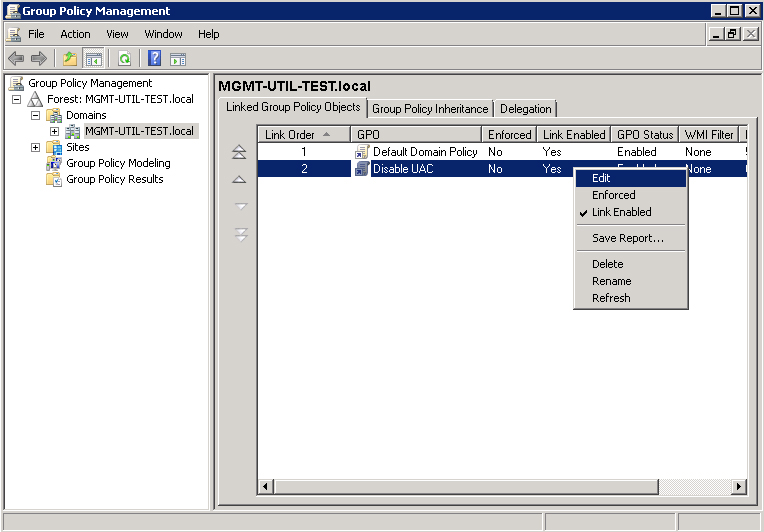Choose Edit from the context menu
This screenshot has width=764, height=532.
coord(601,178)
